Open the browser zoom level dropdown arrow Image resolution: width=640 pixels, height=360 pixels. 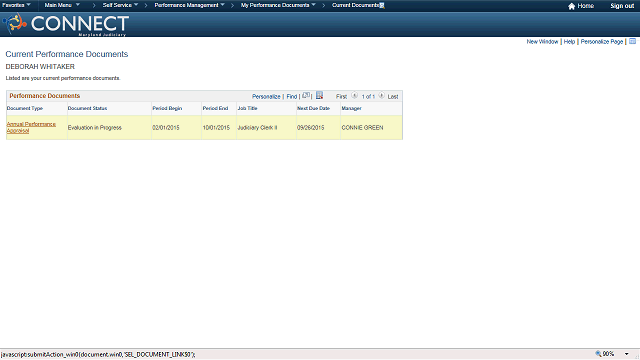point(627,354)
